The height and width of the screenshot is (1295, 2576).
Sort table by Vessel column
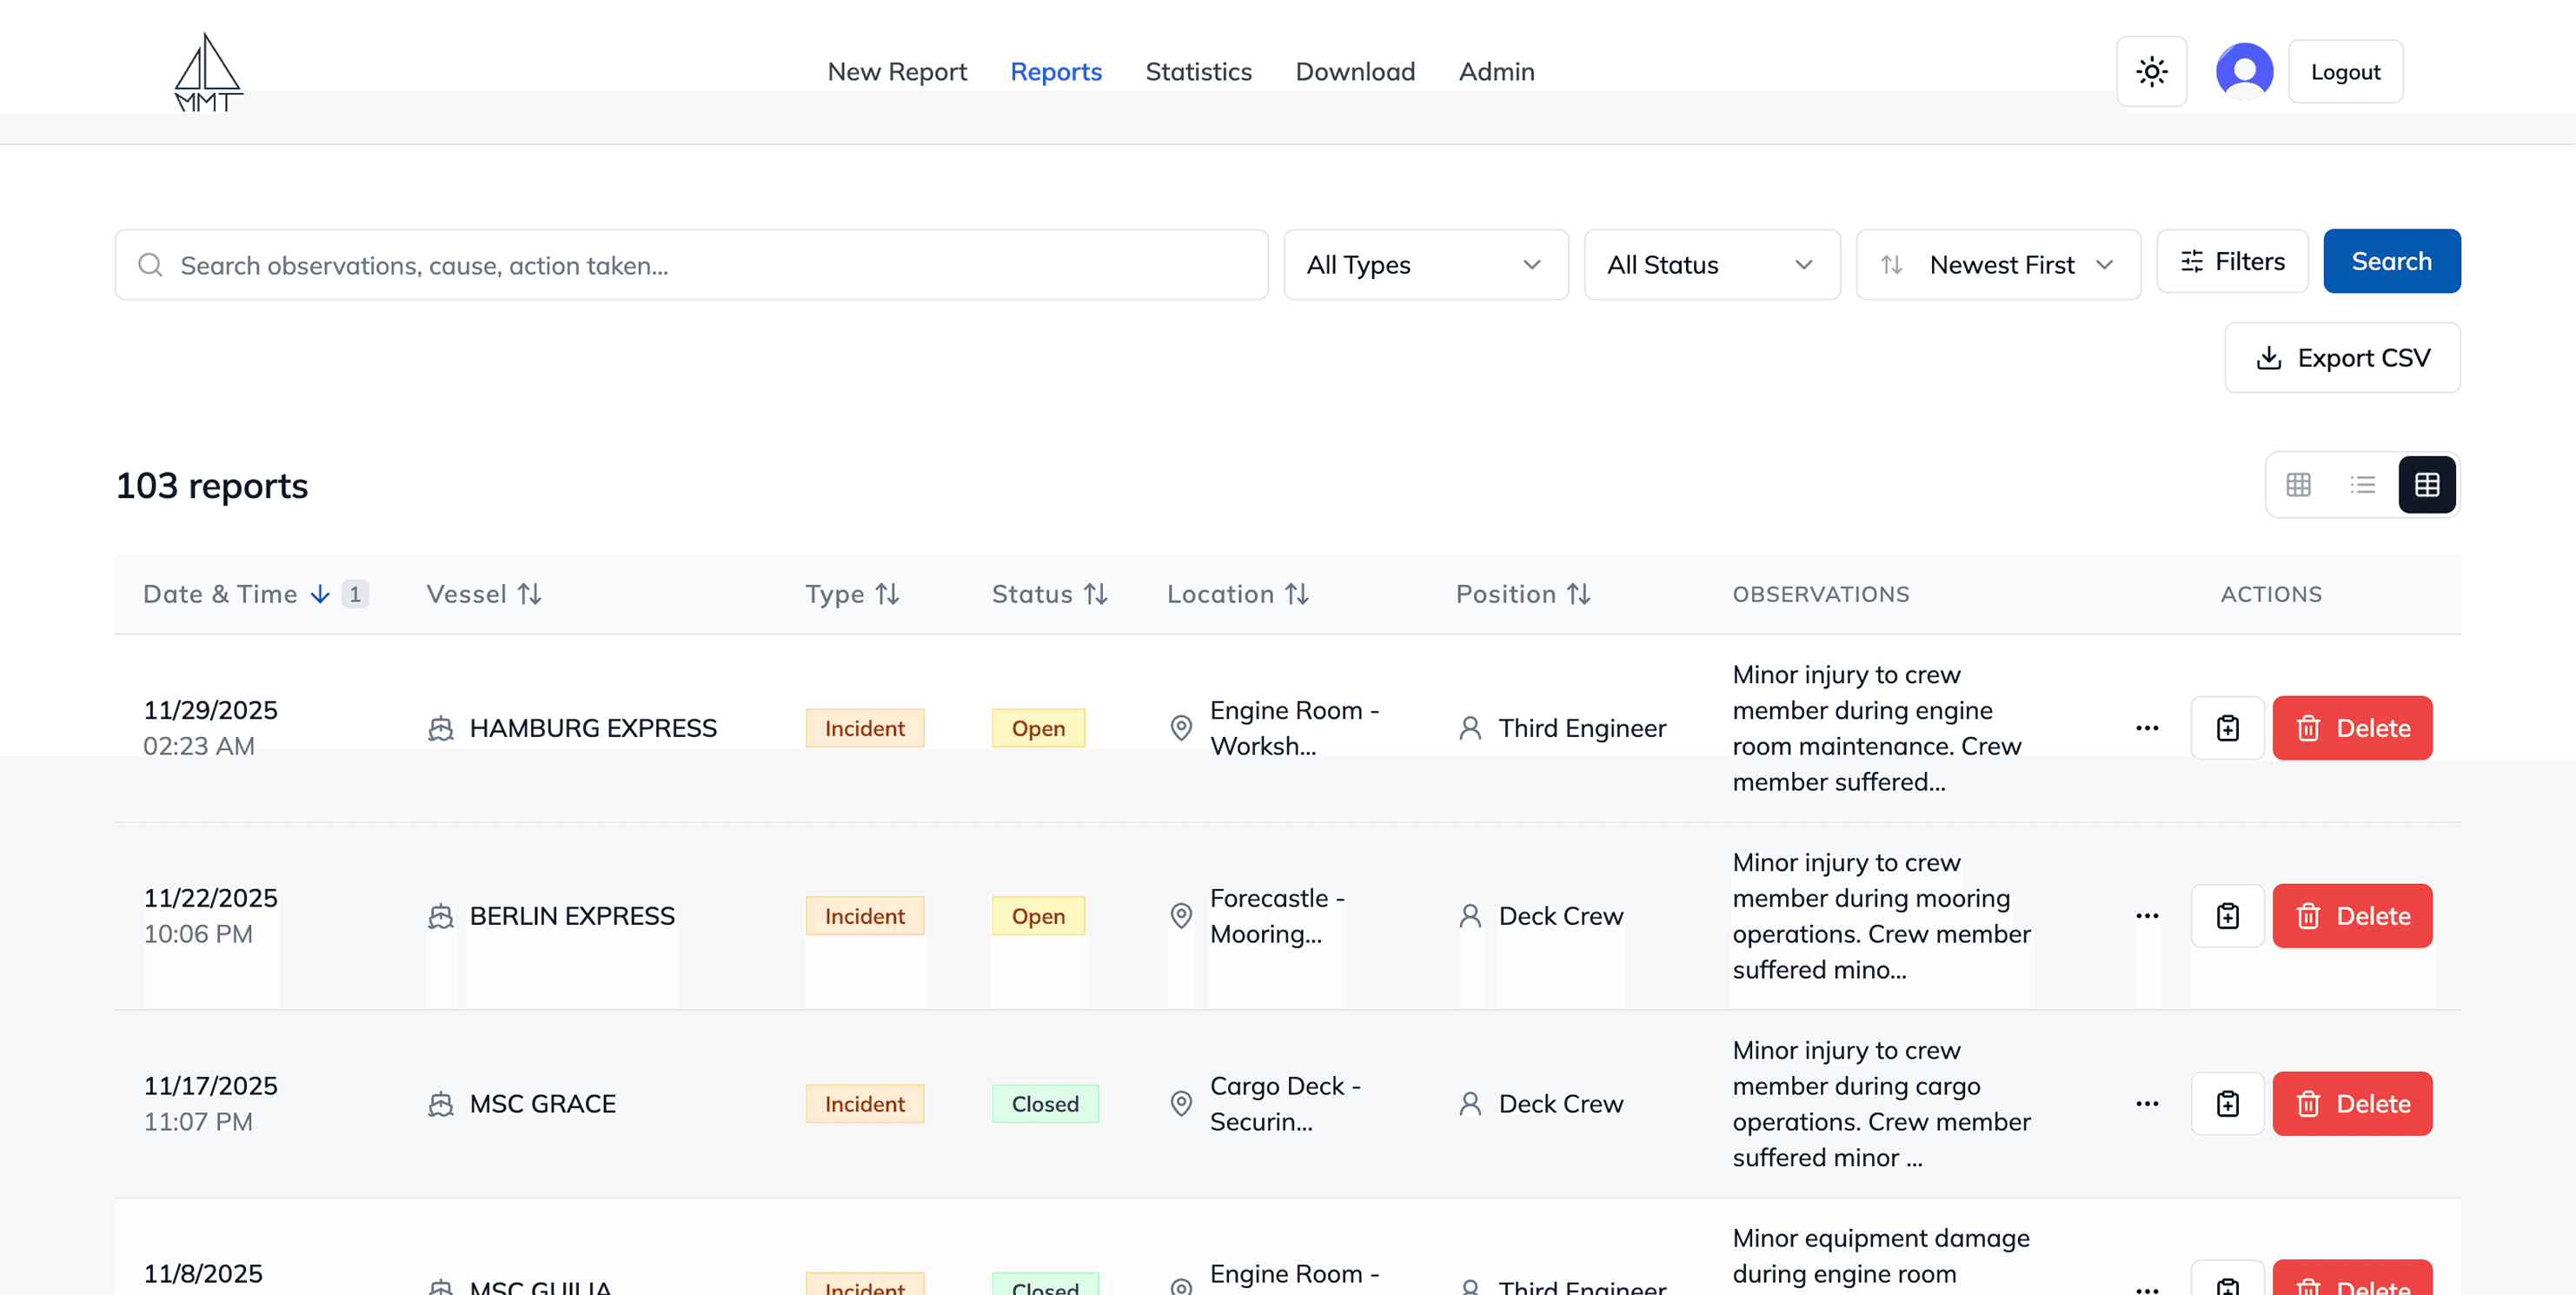(484, 594)
